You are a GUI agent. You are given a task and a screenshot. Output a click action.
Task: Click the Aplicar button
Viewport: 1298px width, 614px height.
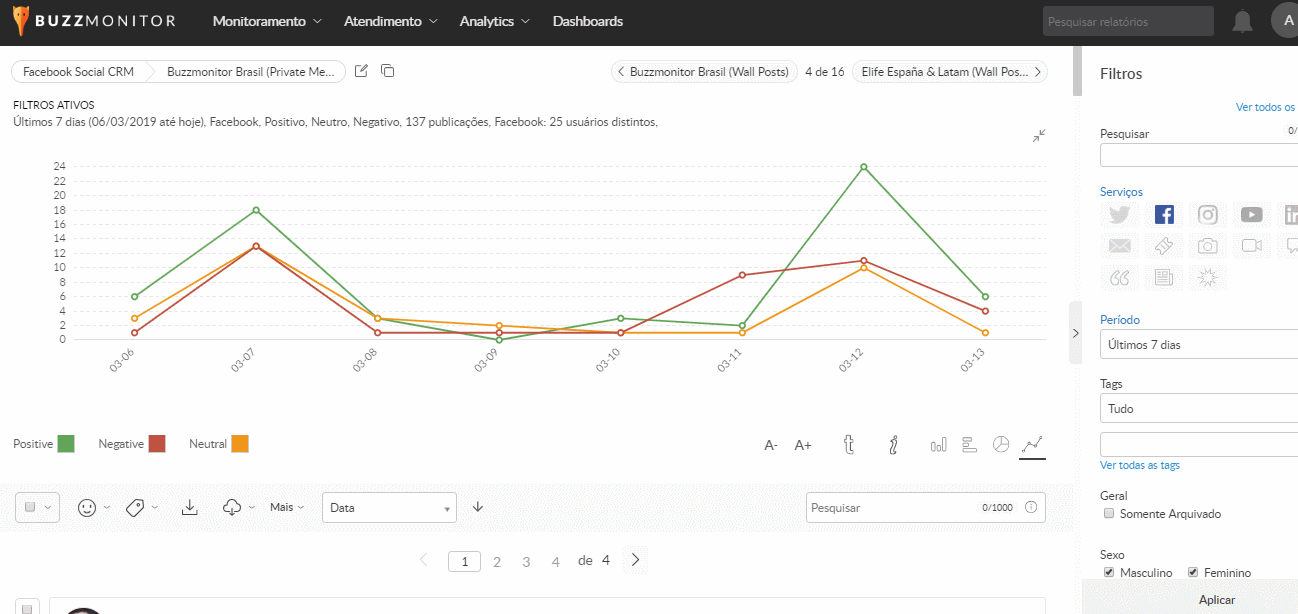pyautogui.click(x=1216, y=599)
